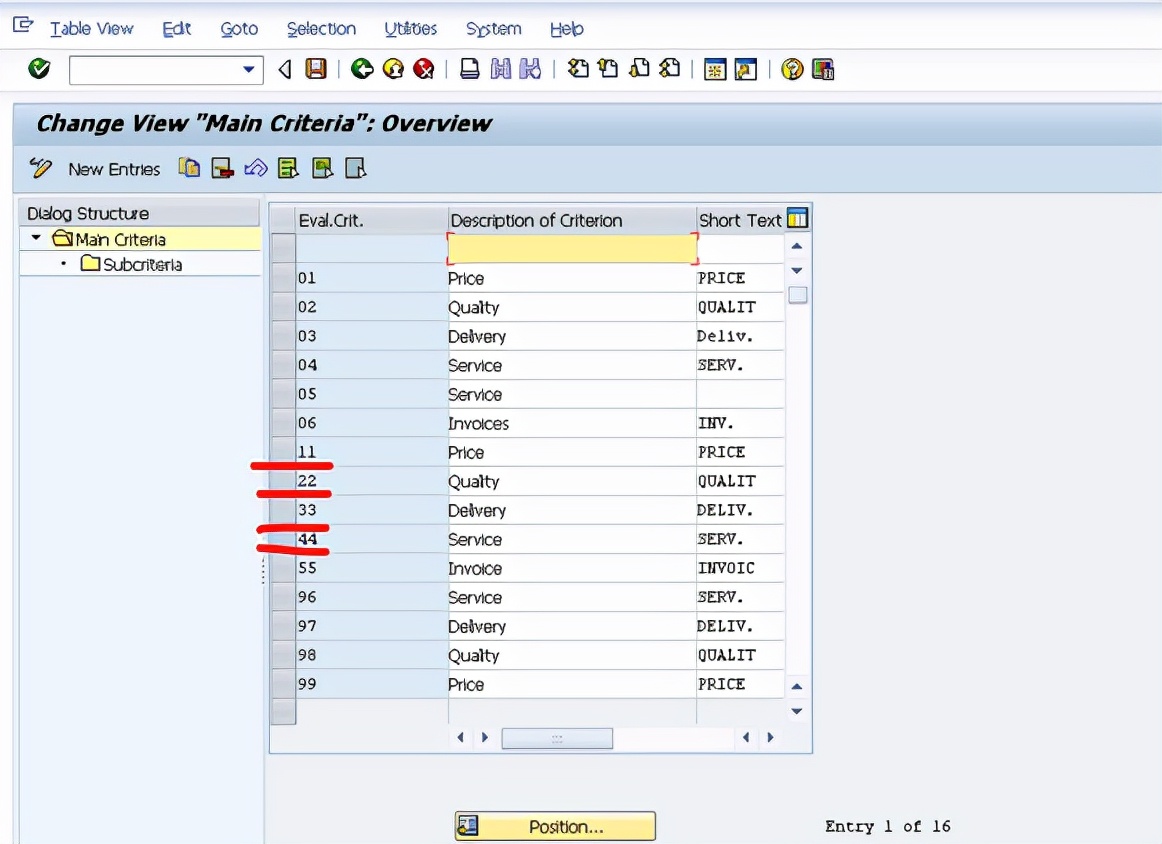Click the New Entries button
The width and height of the screenshot is (1162, 844).
pos(113,168)
